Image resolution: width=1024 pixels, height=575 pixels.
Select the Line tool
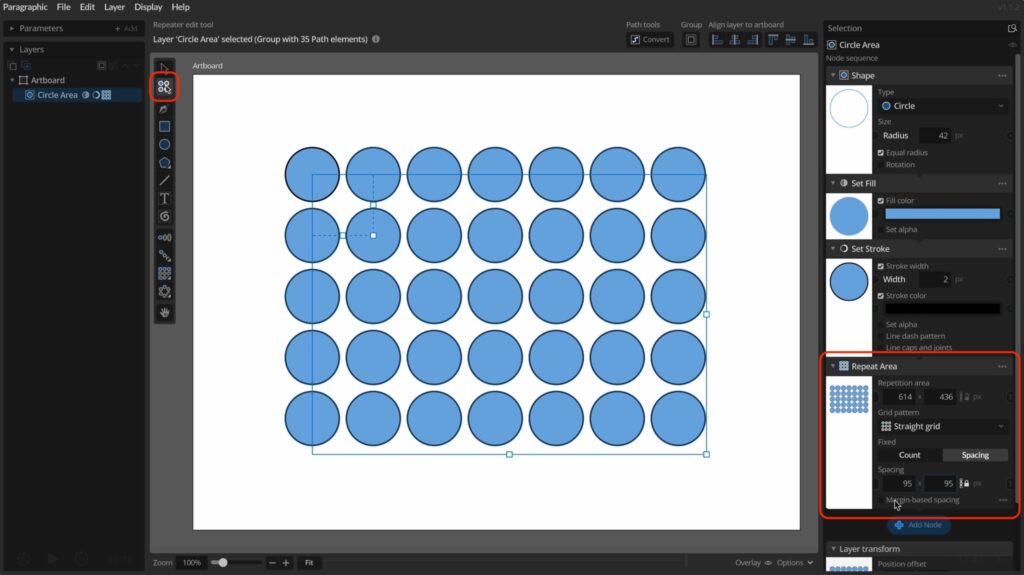tap(164, 180)
